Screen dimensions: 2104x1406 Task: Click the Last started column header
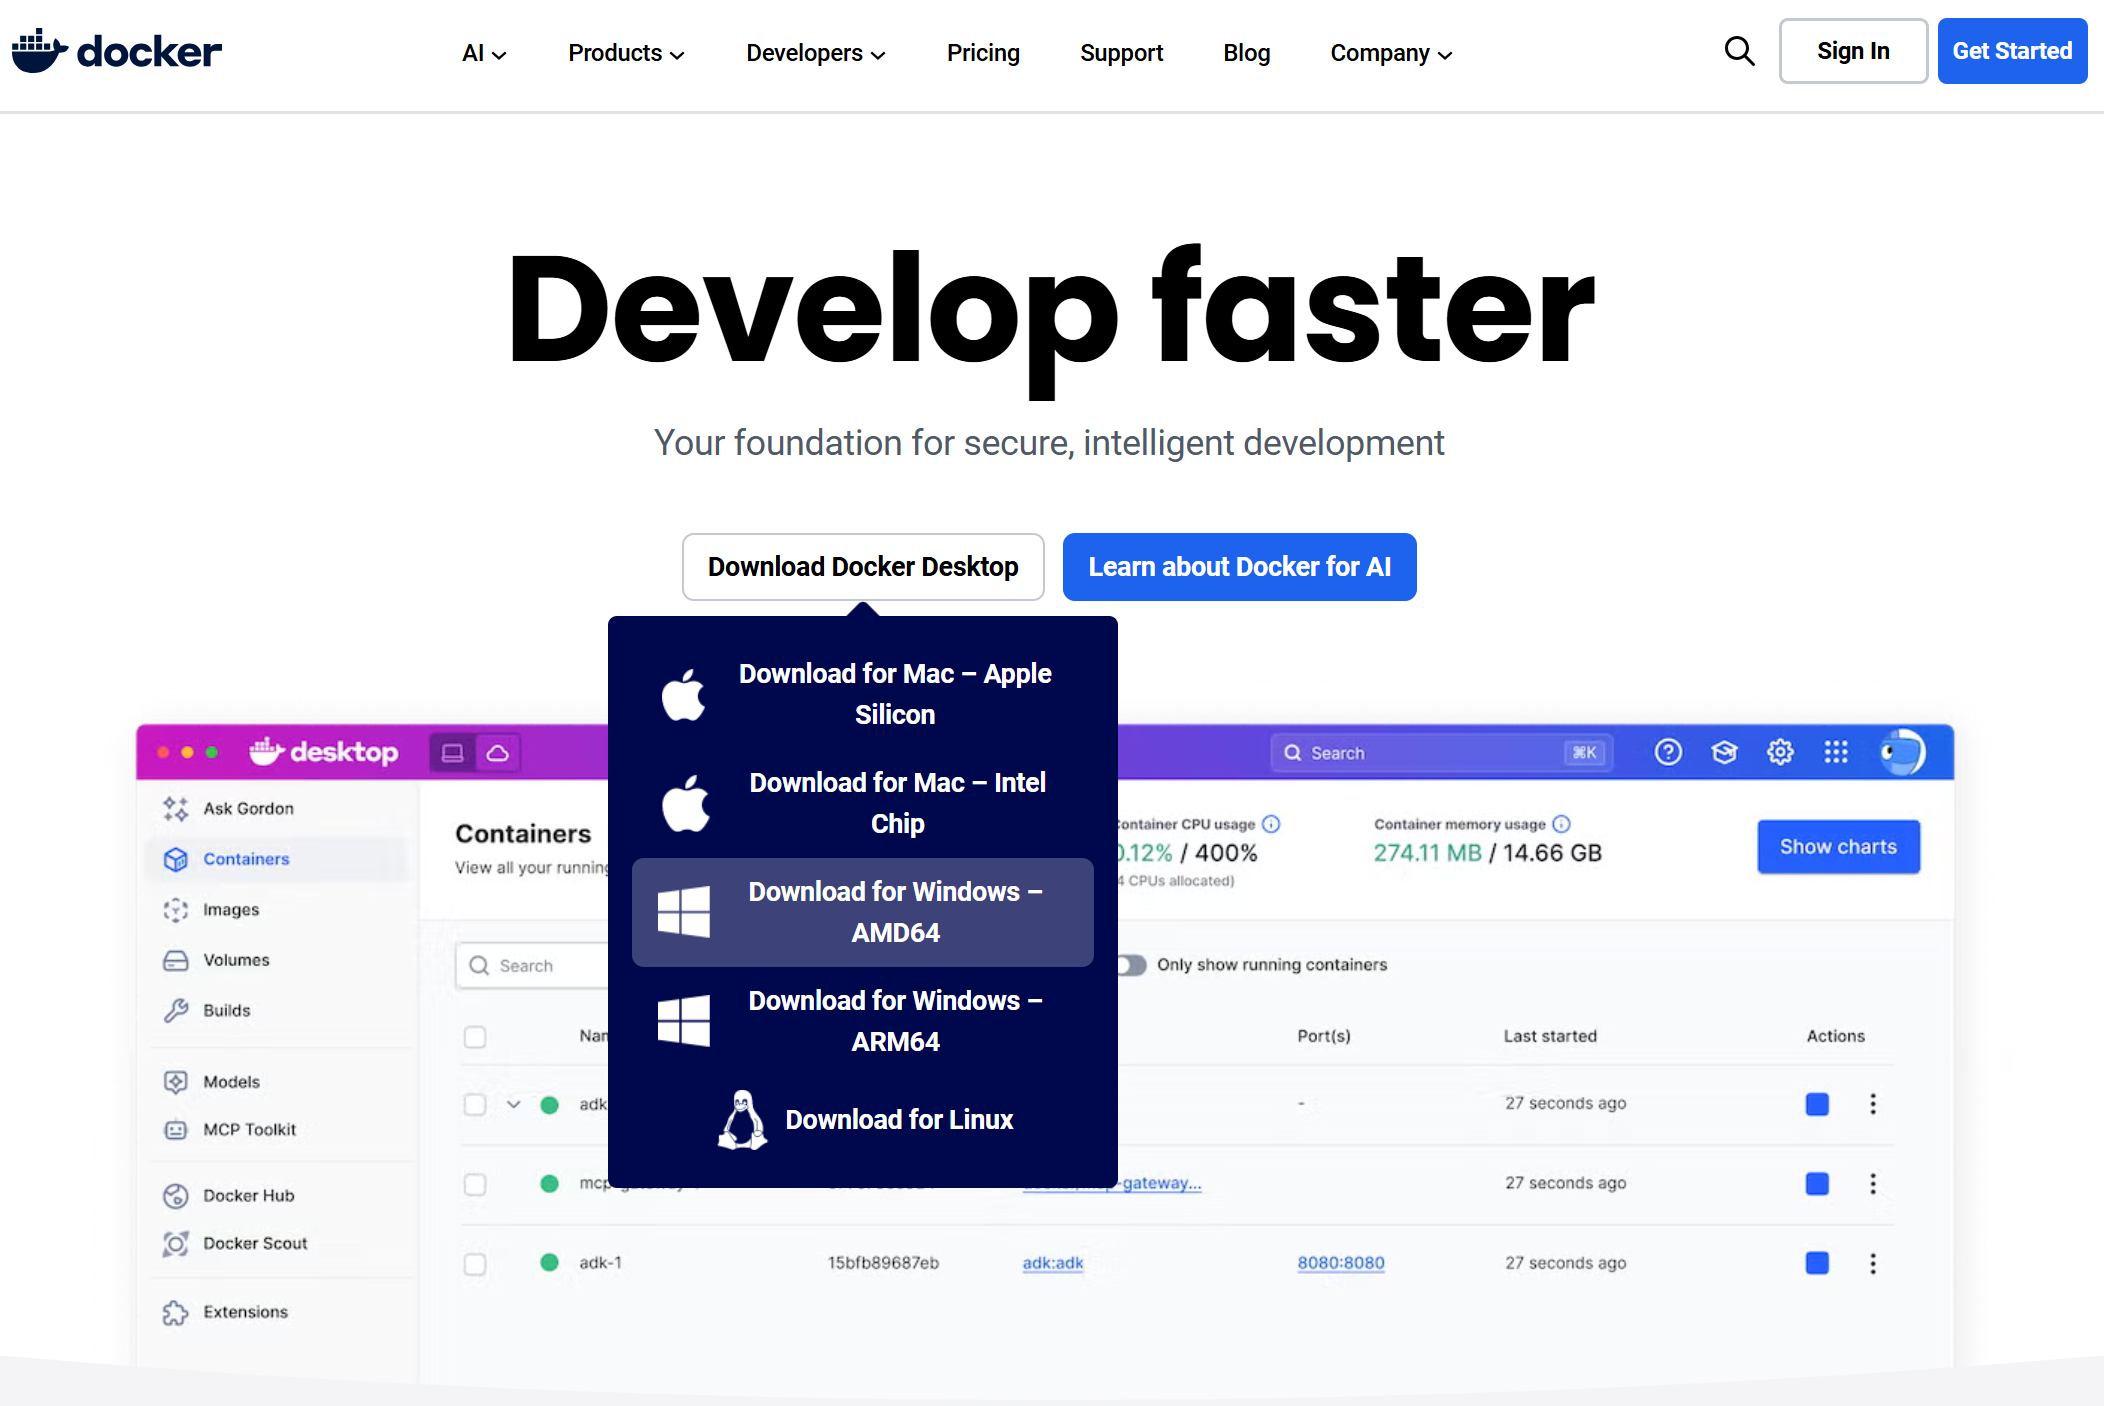(x=1550, y=1036)
